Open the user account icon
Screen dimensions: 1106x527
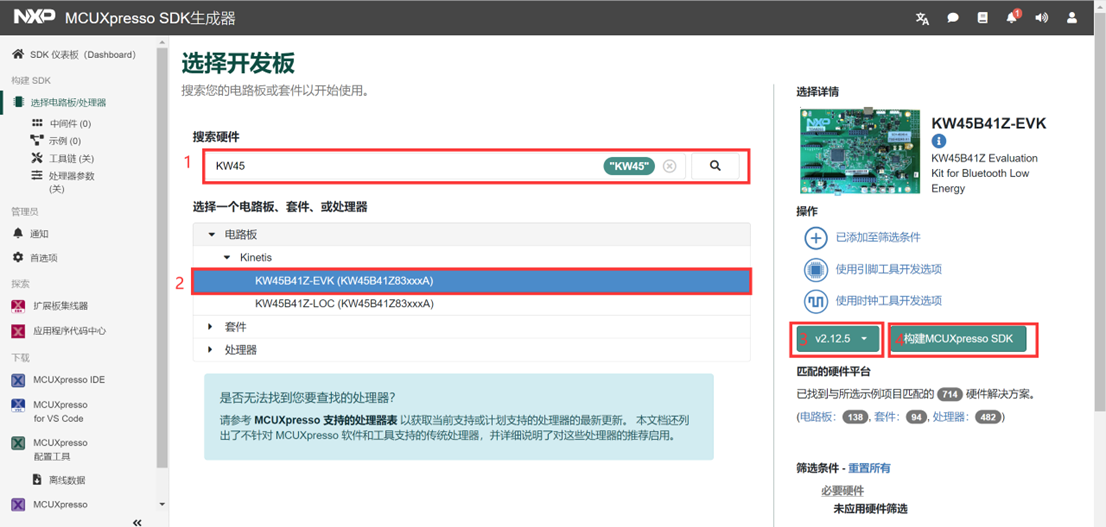pyautogui.click(x=1072, y=18)
